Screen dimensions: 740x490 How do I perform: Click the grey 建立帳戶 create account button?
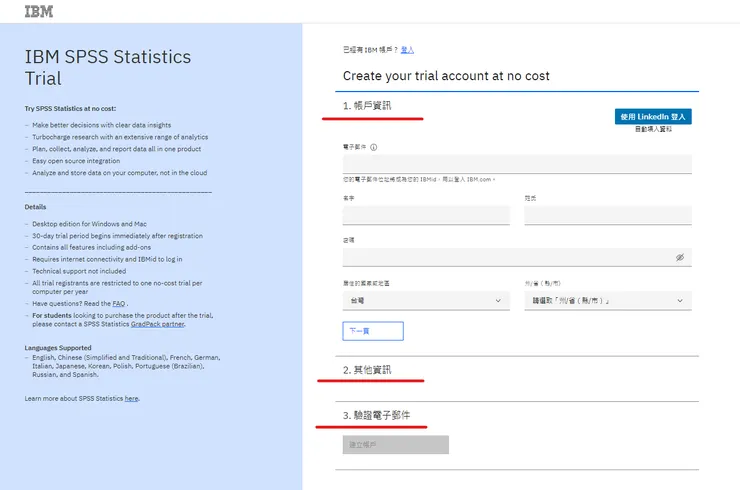pyautogui.click(x=395, y=445)
